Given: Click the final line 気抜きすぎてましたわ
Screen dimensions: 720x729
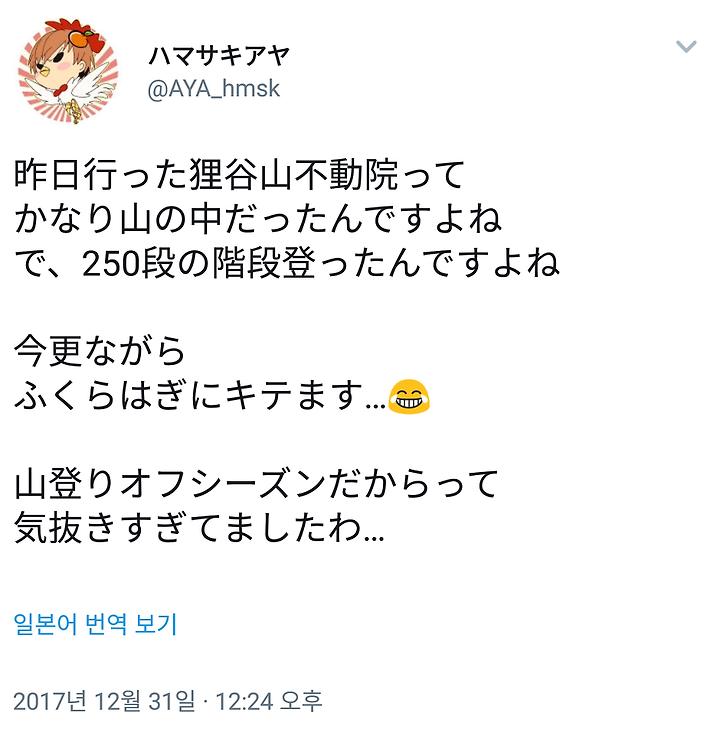Looking at the screenshot, I should [x=188, y=529].
